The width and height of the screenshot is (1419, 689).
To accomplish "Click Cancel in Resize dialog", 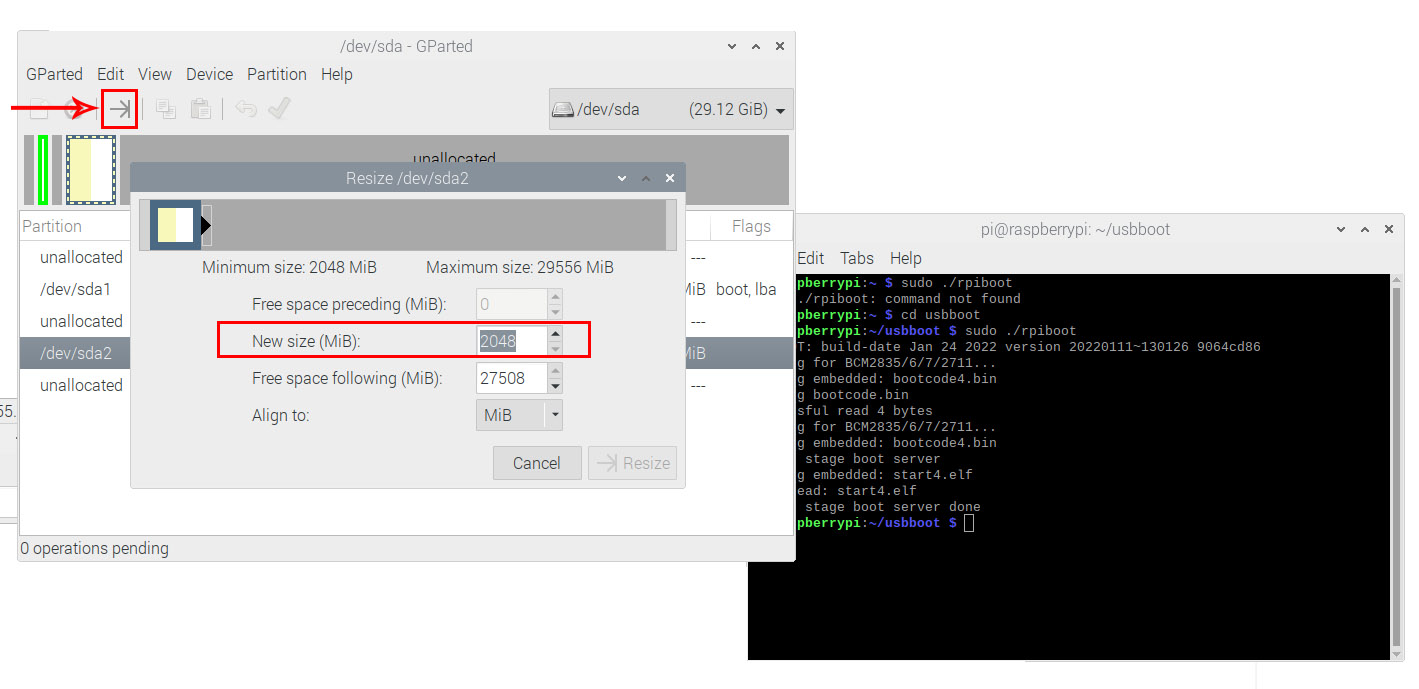I will click(537, 463).
